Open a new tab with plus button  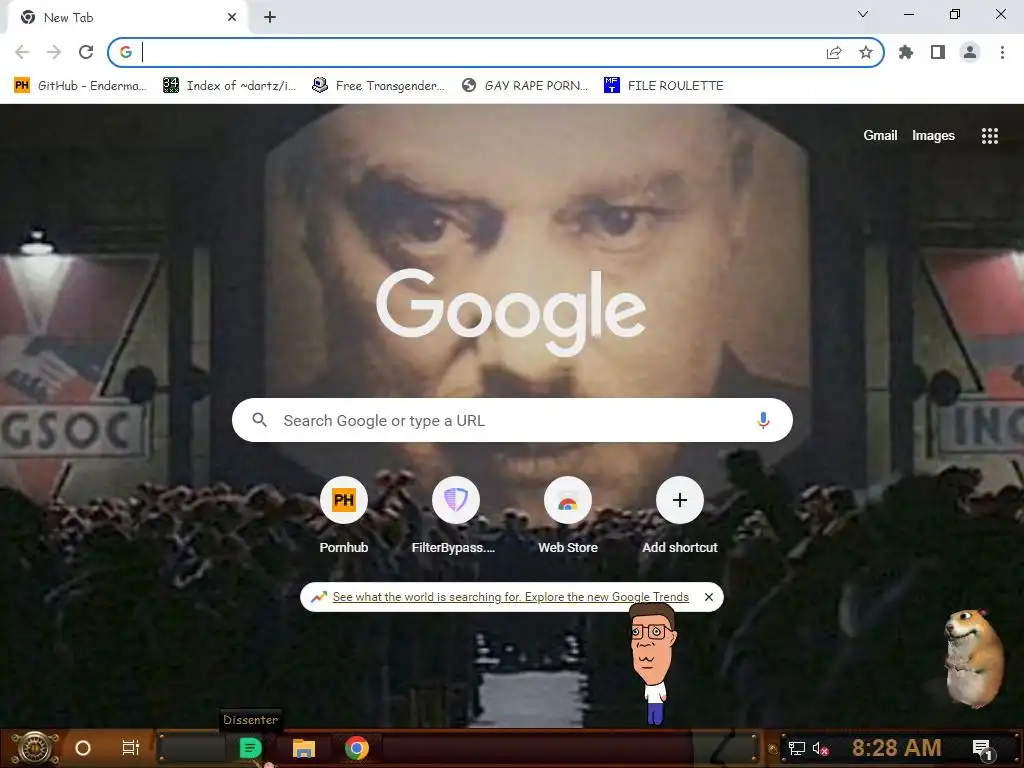[x=270, y=18]
